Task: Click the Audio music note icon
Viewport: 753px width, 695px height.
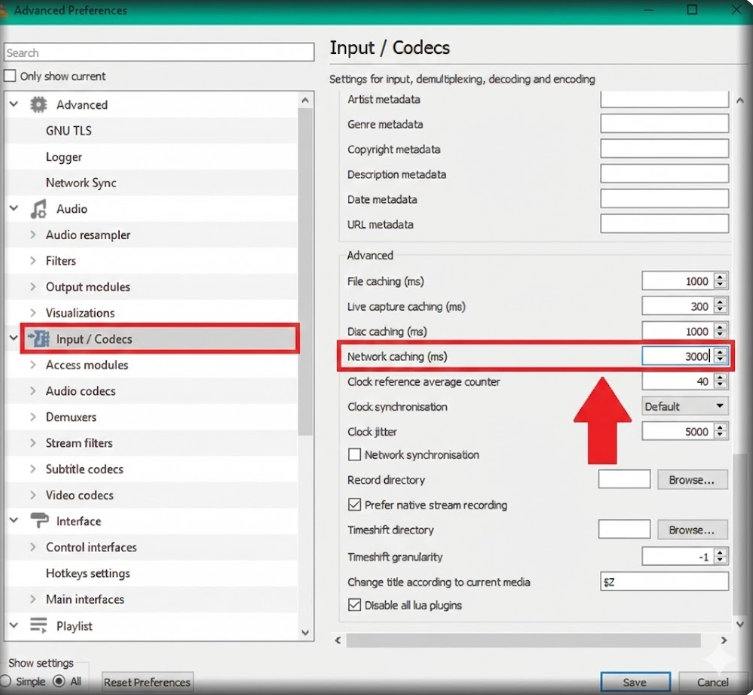Action: pos(38,209)
